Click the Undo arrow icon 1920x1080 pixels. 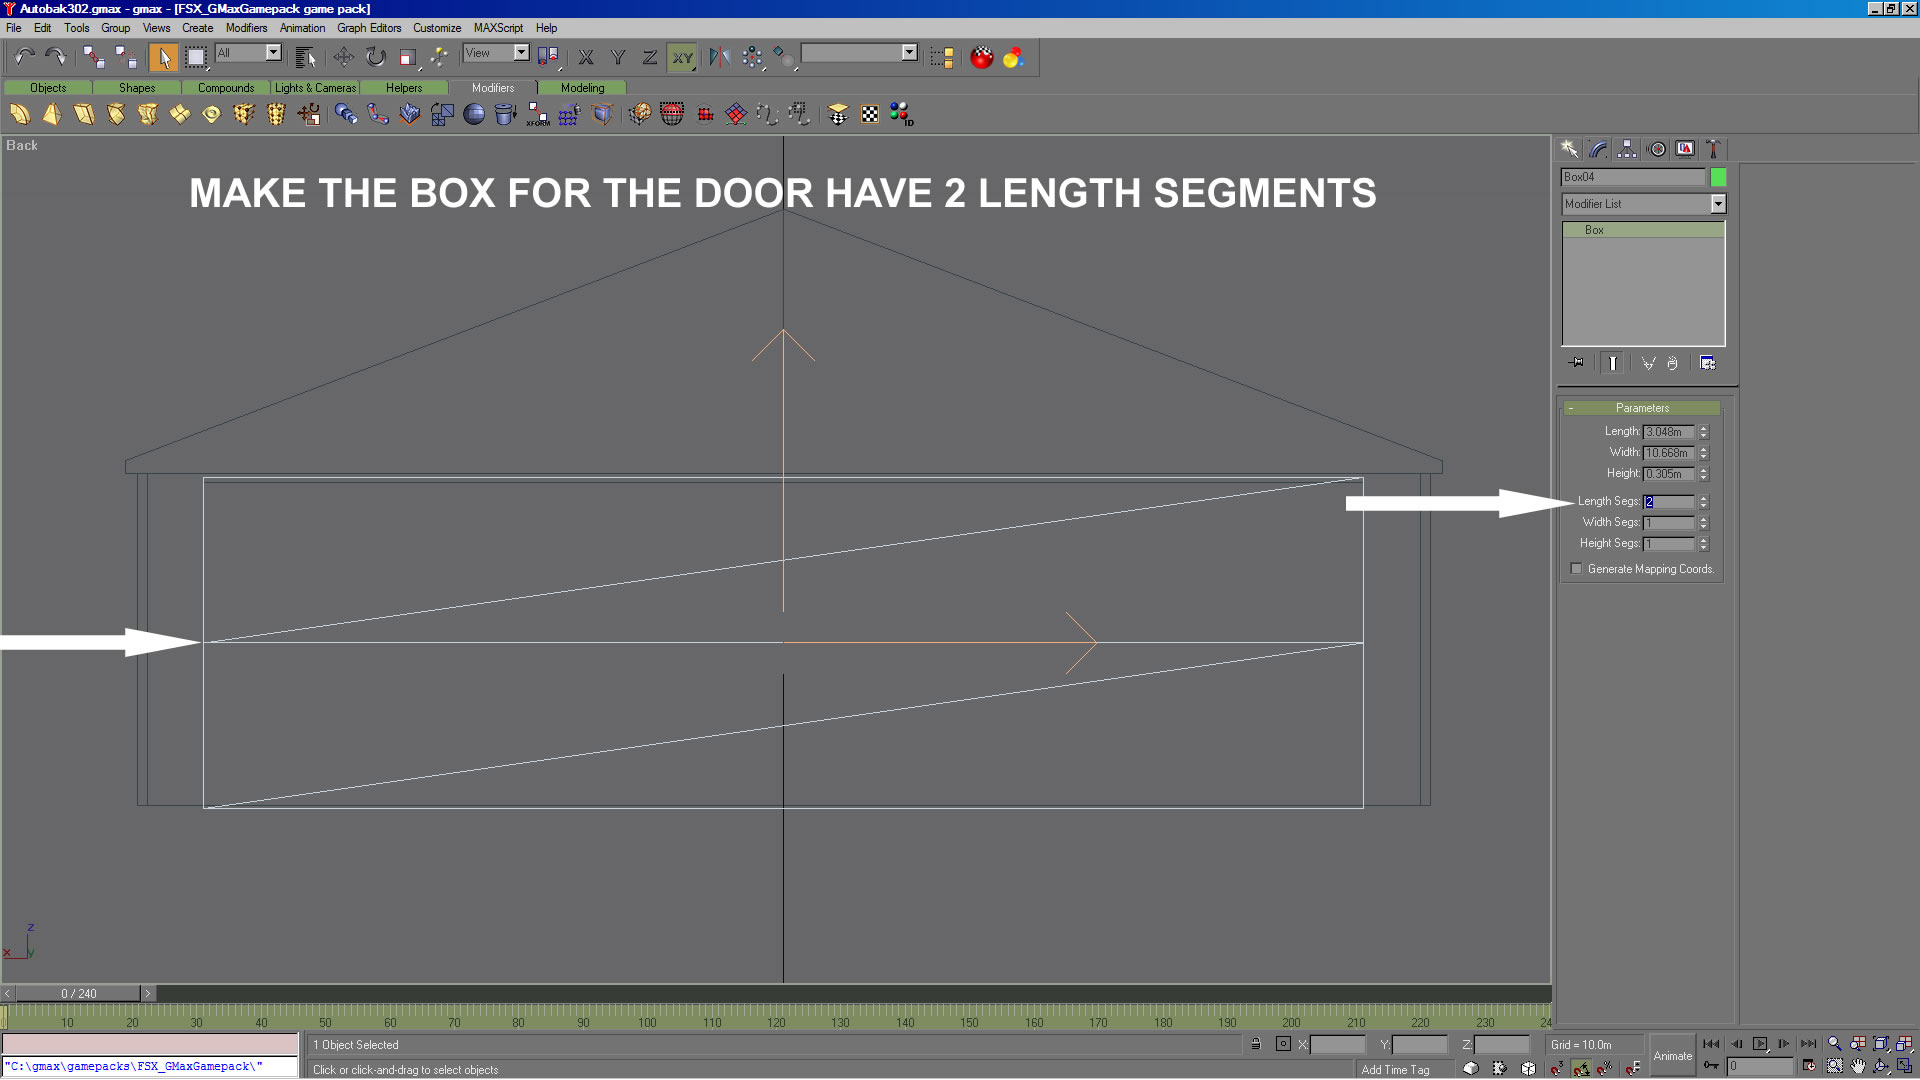[24, 57]
